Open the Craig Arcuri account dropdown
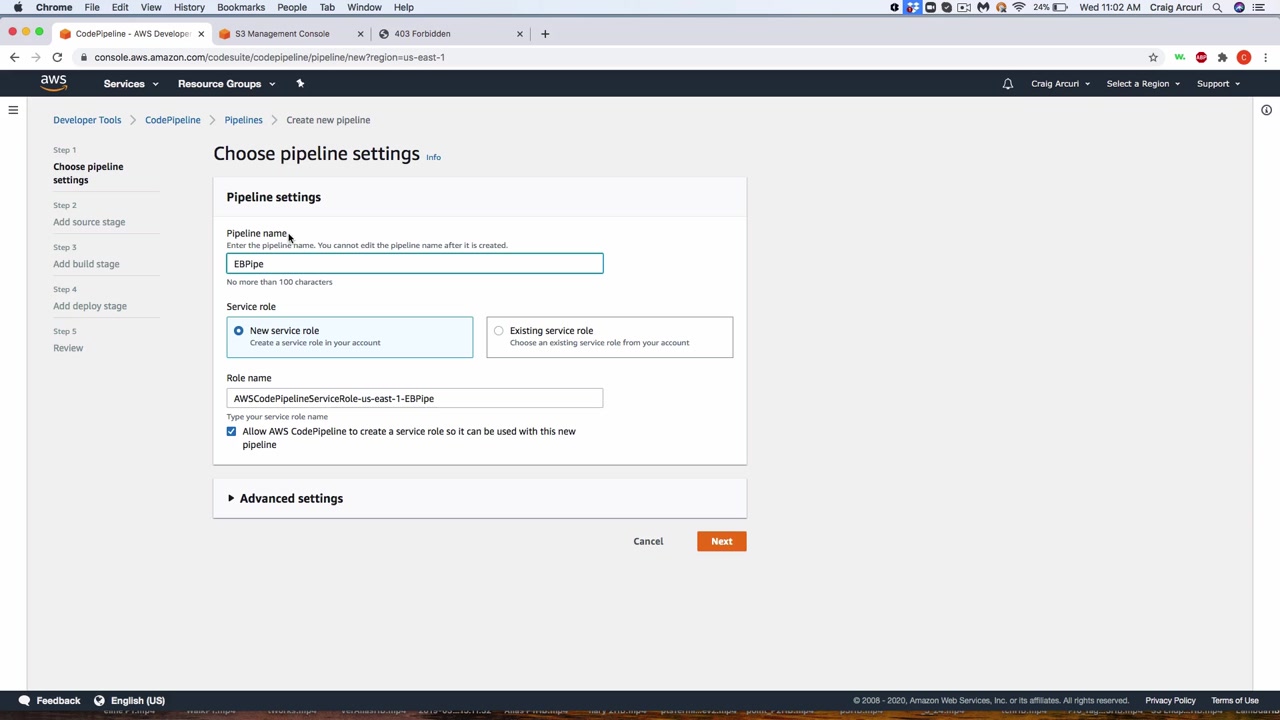 click(x=1060, y=84)
